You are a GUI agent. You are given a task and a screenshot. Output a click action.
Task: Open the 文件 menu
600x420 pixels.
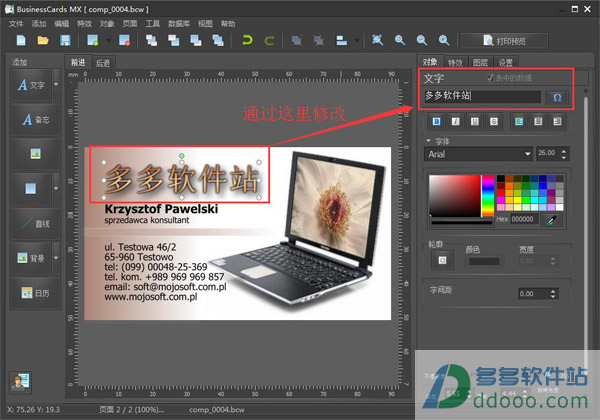16,24
